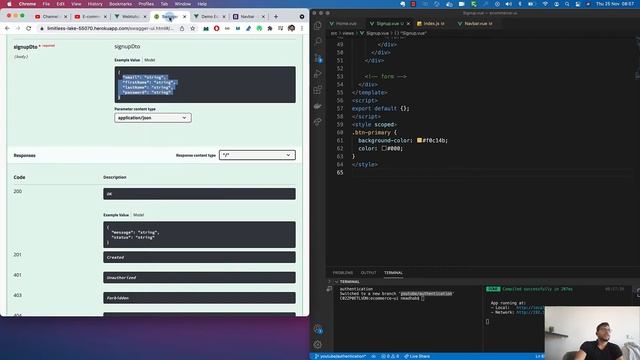
Task: Switch to index.js editor tab
Action: click(431, 24)
